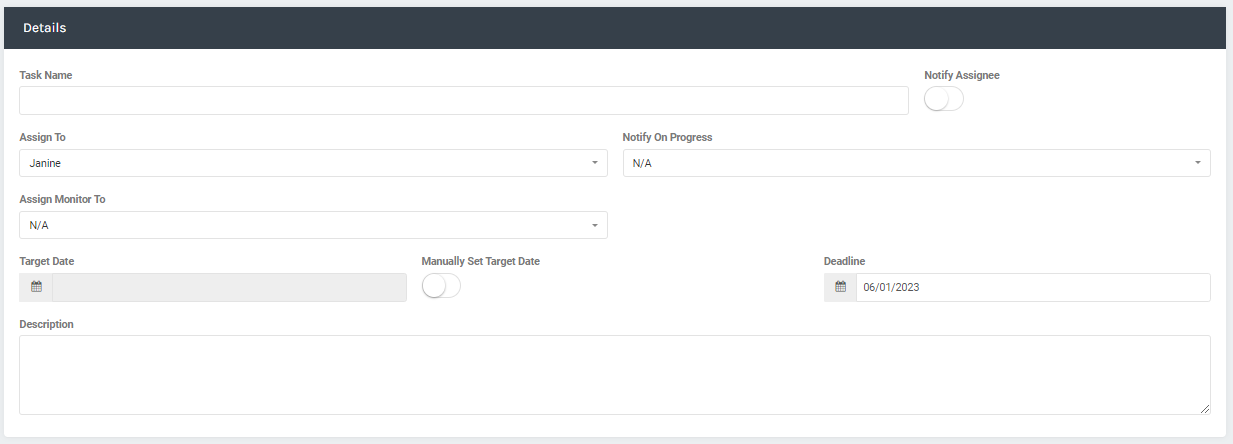Click the Task Name label
1233x444 pixels.
coord(45,75)
